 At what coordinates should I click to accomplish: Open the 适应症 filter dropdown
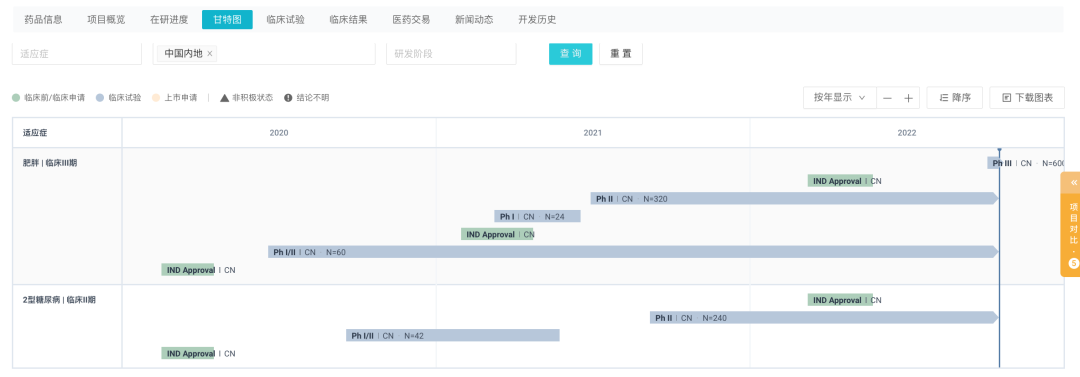point(76,53)
